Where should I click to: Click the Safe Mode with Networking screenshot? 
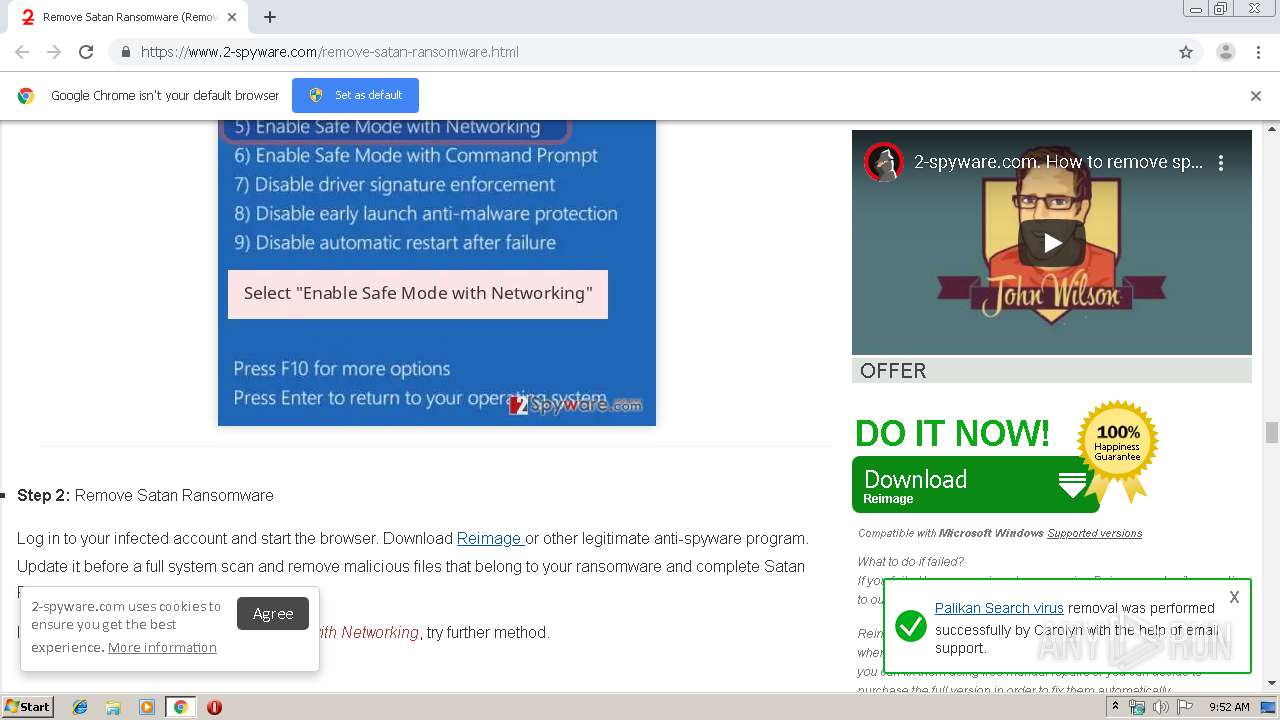[437, 272]
